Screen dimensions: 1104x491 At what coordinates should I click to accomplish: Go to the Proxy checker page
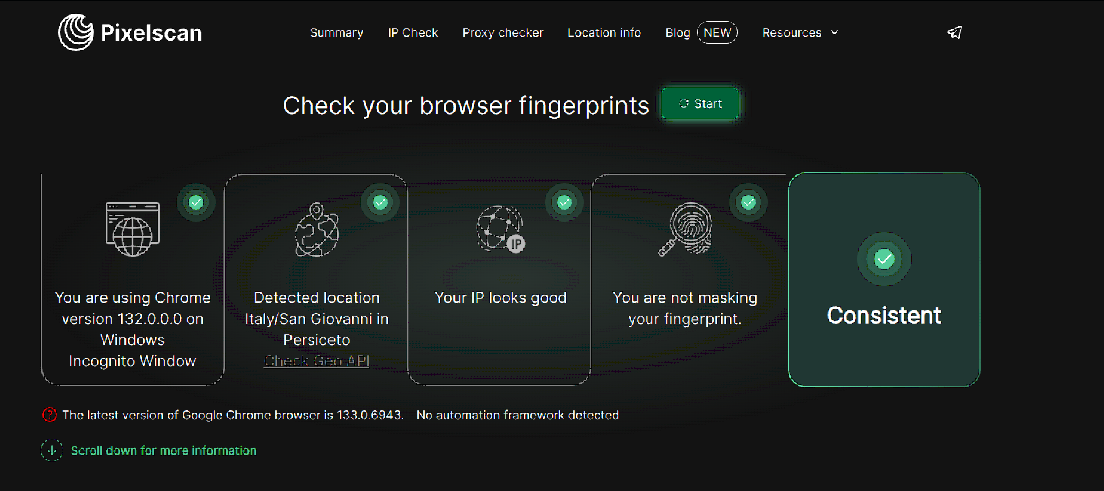[x=503, y=33]
